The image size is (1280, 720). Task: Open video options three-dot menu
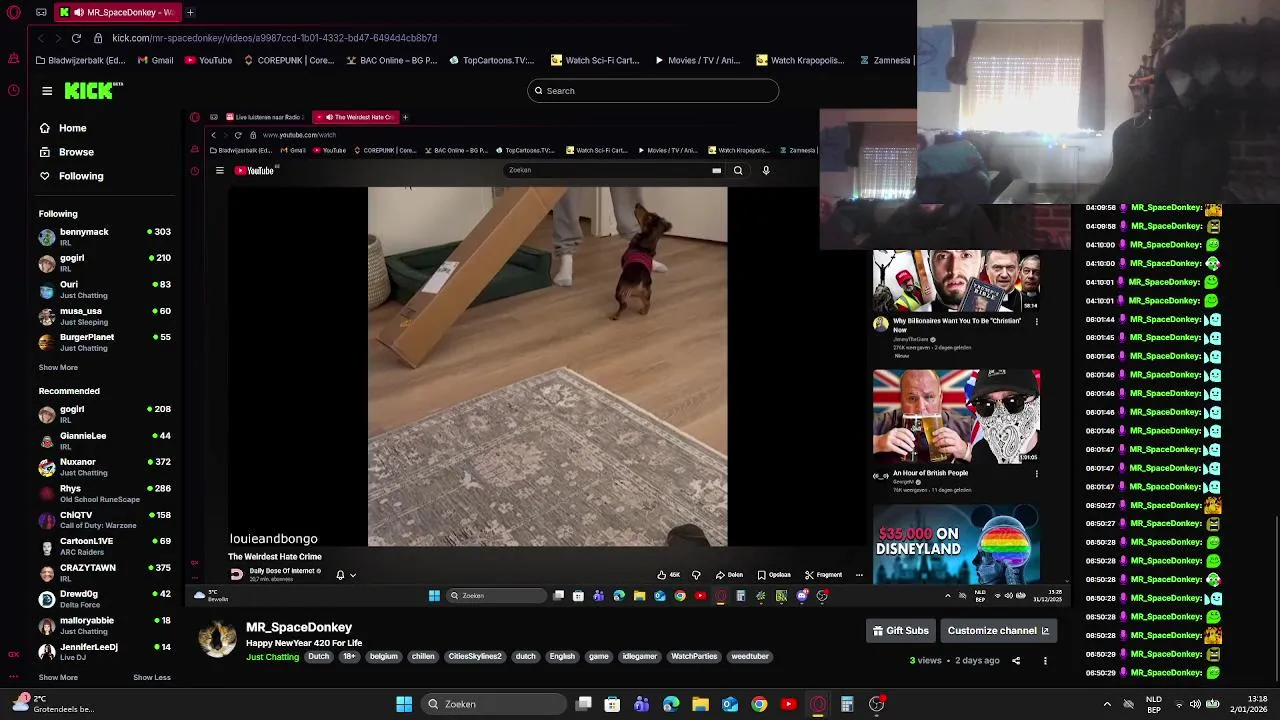pyautogui.click(x=1045, y=661)
